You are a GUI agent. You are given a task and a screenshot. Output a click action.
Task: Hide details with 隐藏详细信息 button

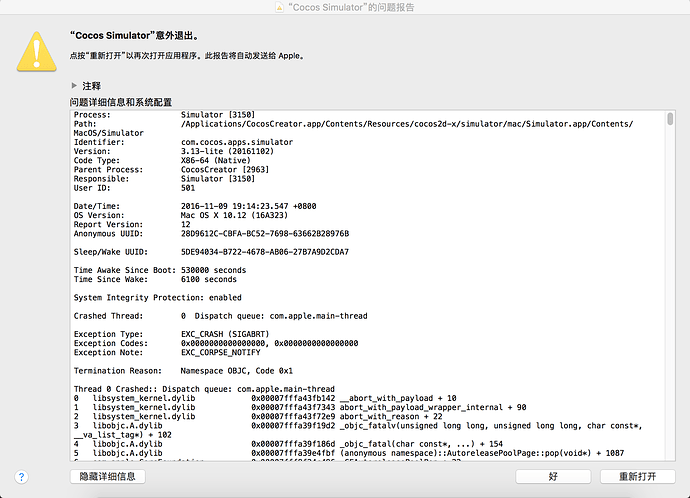107,476
